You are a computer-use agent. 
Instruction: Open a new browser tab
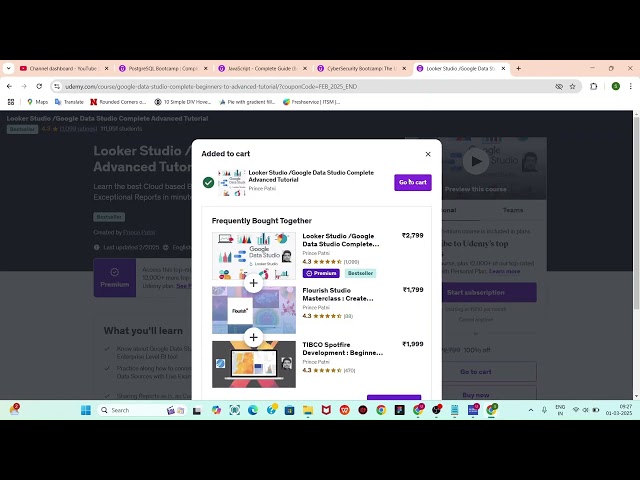[518, 69]
